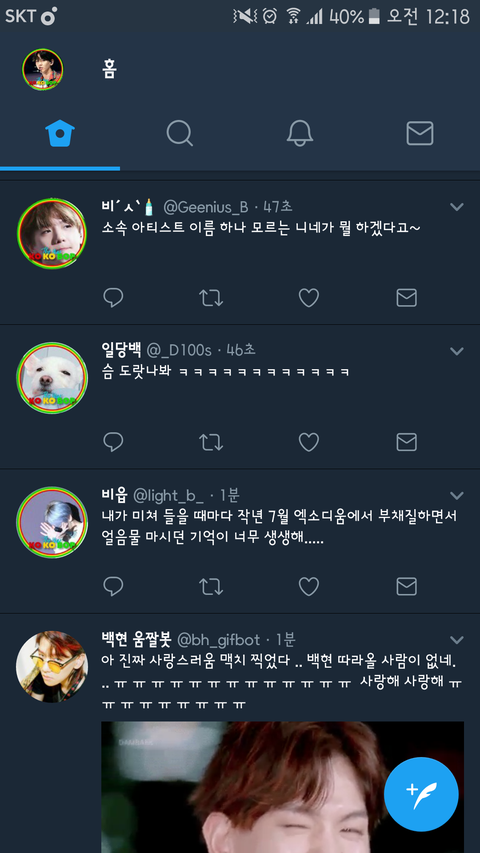Expand options chevron on @Geenius_B tweet

click(x=457, y=207)
